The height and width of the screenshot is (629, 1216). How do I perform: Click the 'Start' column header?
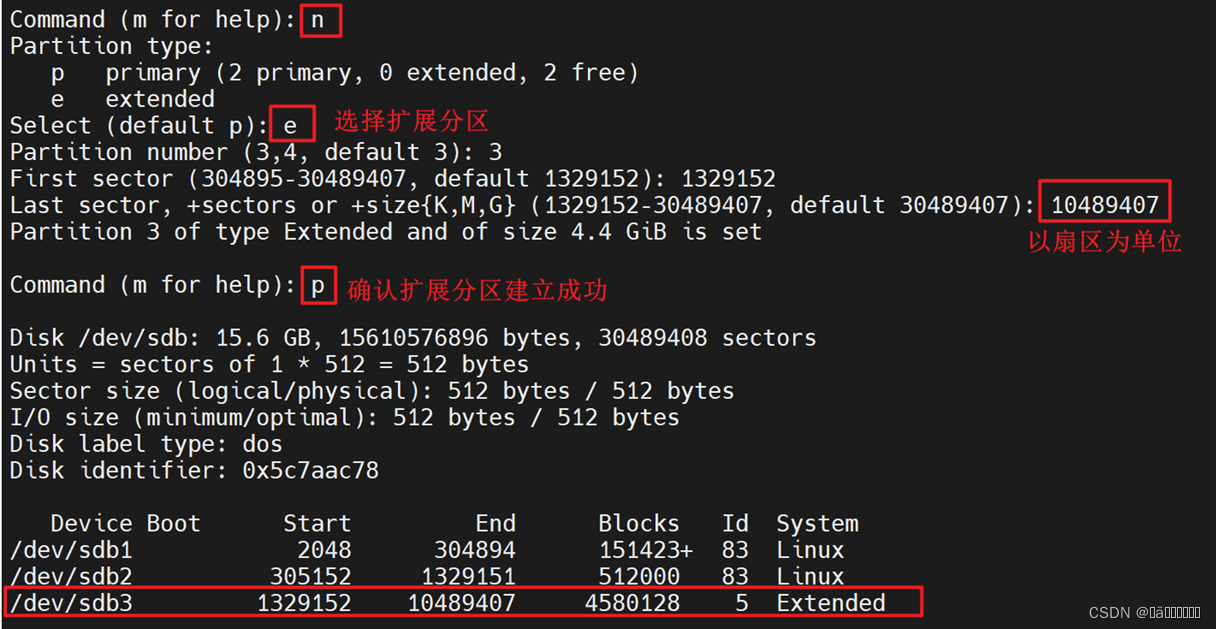[317, 523]
